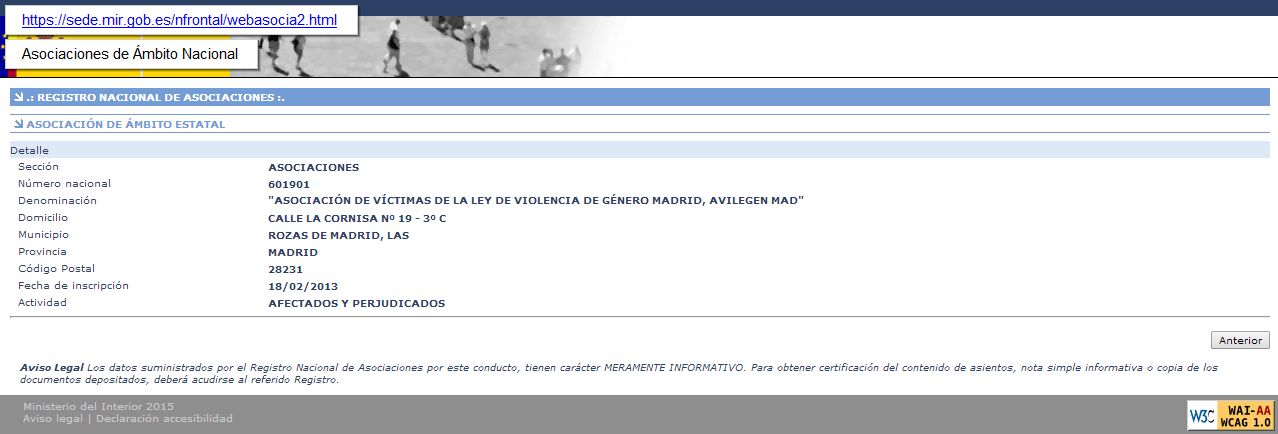Select the Fecha de inscripción label

click(74, 285)
